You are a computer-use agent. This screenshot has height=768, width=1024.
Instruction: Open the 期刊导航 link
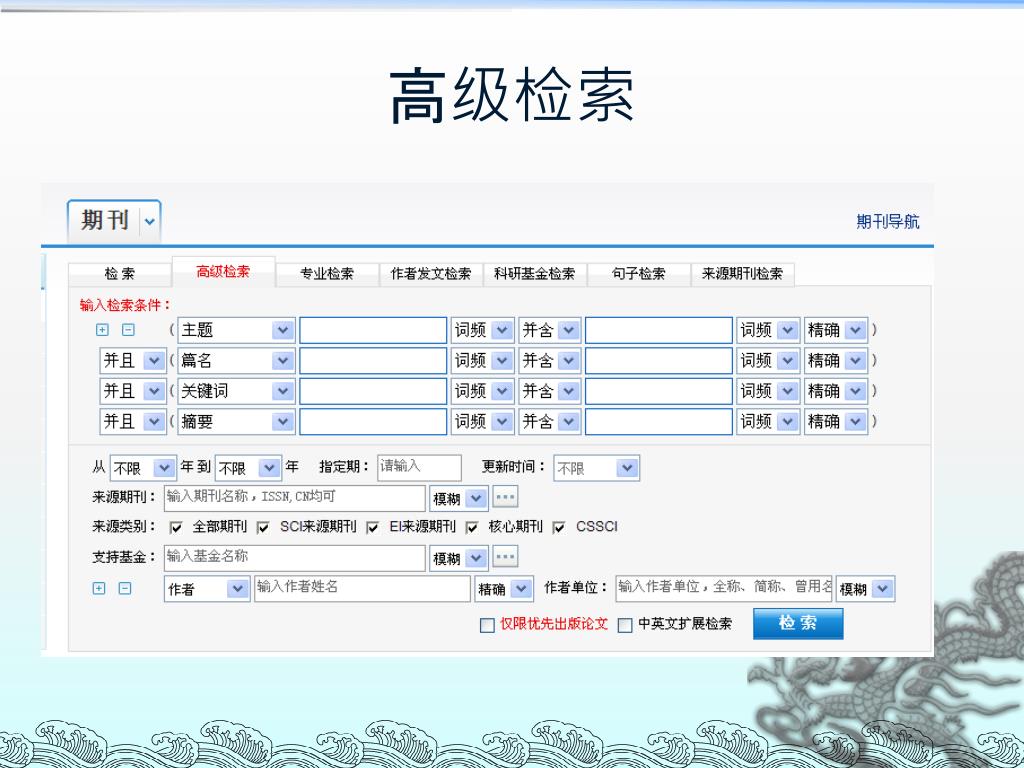[x=888, y=222]
